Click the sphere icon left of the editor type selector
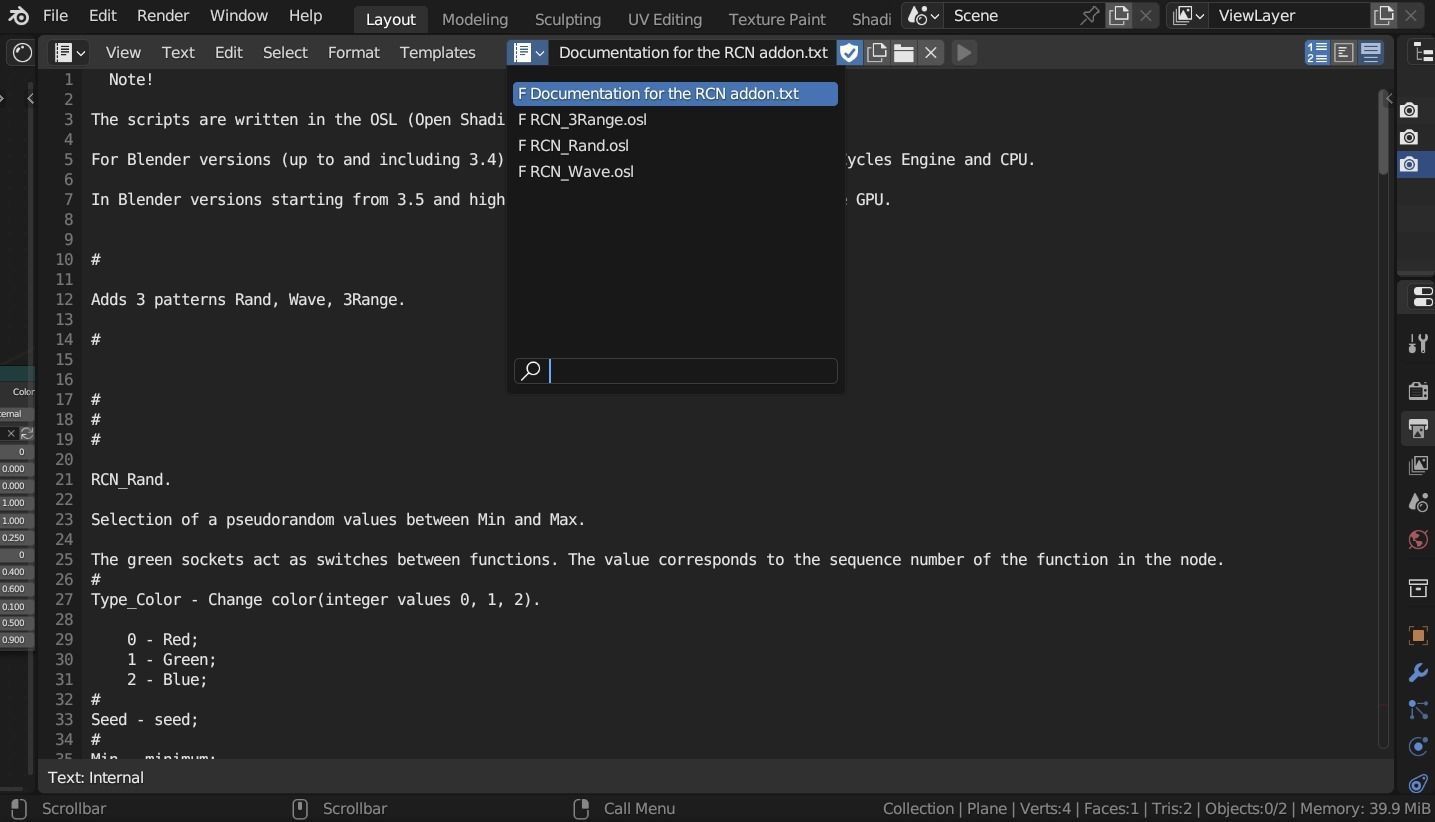The height and width of the screenshot is (822, 1435). point(22,53)
